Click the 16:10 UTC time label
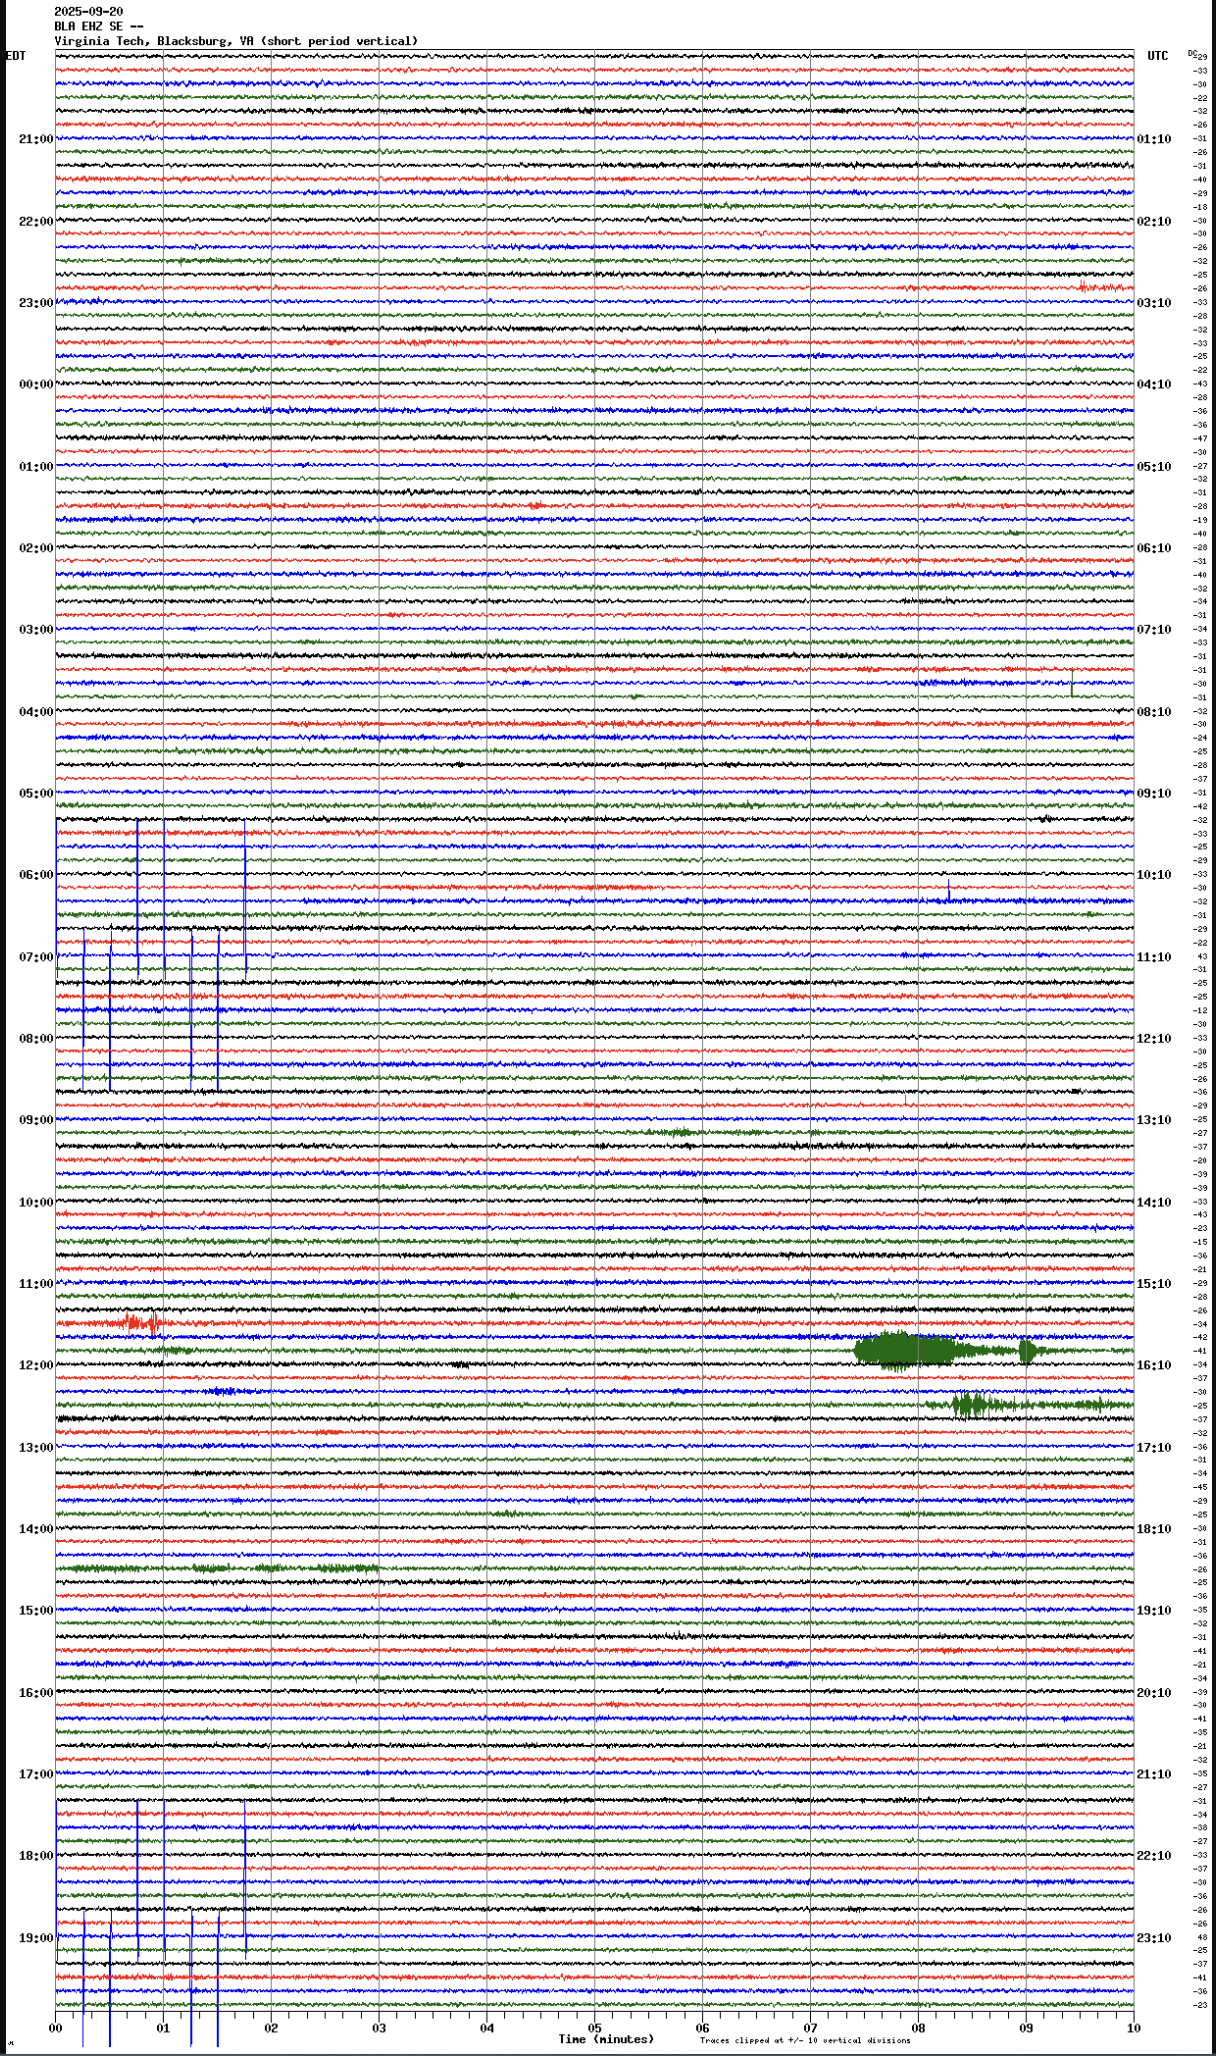This screenshot has width=1216, height=2056. (x=1154, y=1365)
